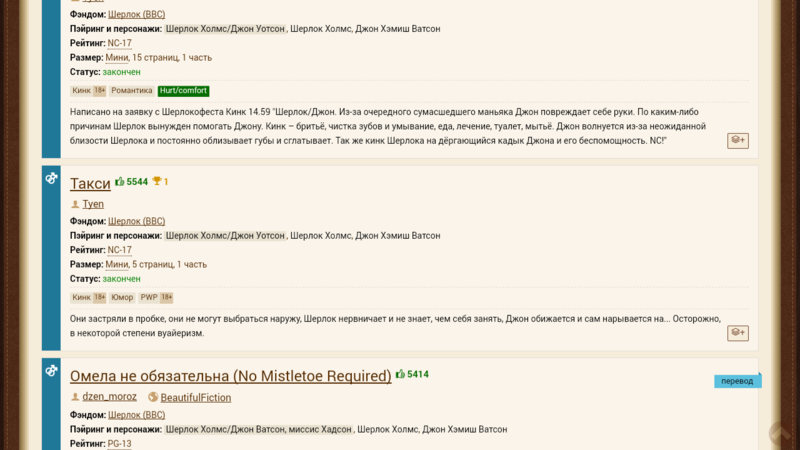800x450 pixels.
Task: Open the Шерлок (BBC) fandom link in Такси card
Action: click(x=136, y=221)
